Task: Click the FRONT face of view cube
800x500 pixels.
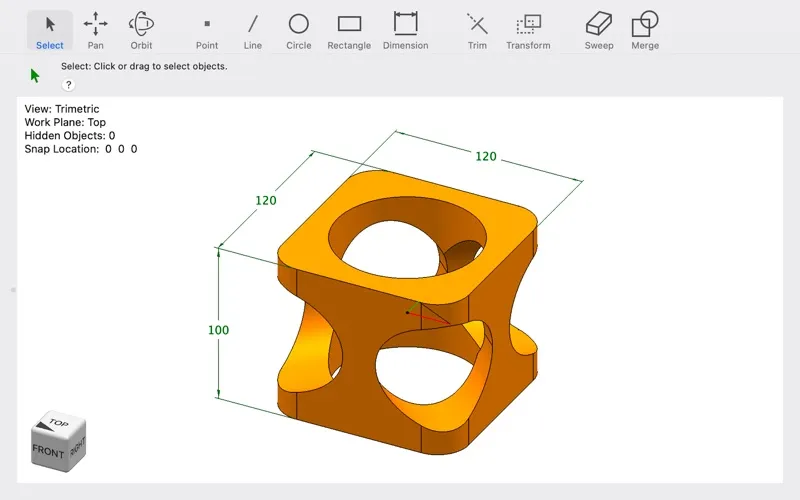Action: tap(48, 451)
